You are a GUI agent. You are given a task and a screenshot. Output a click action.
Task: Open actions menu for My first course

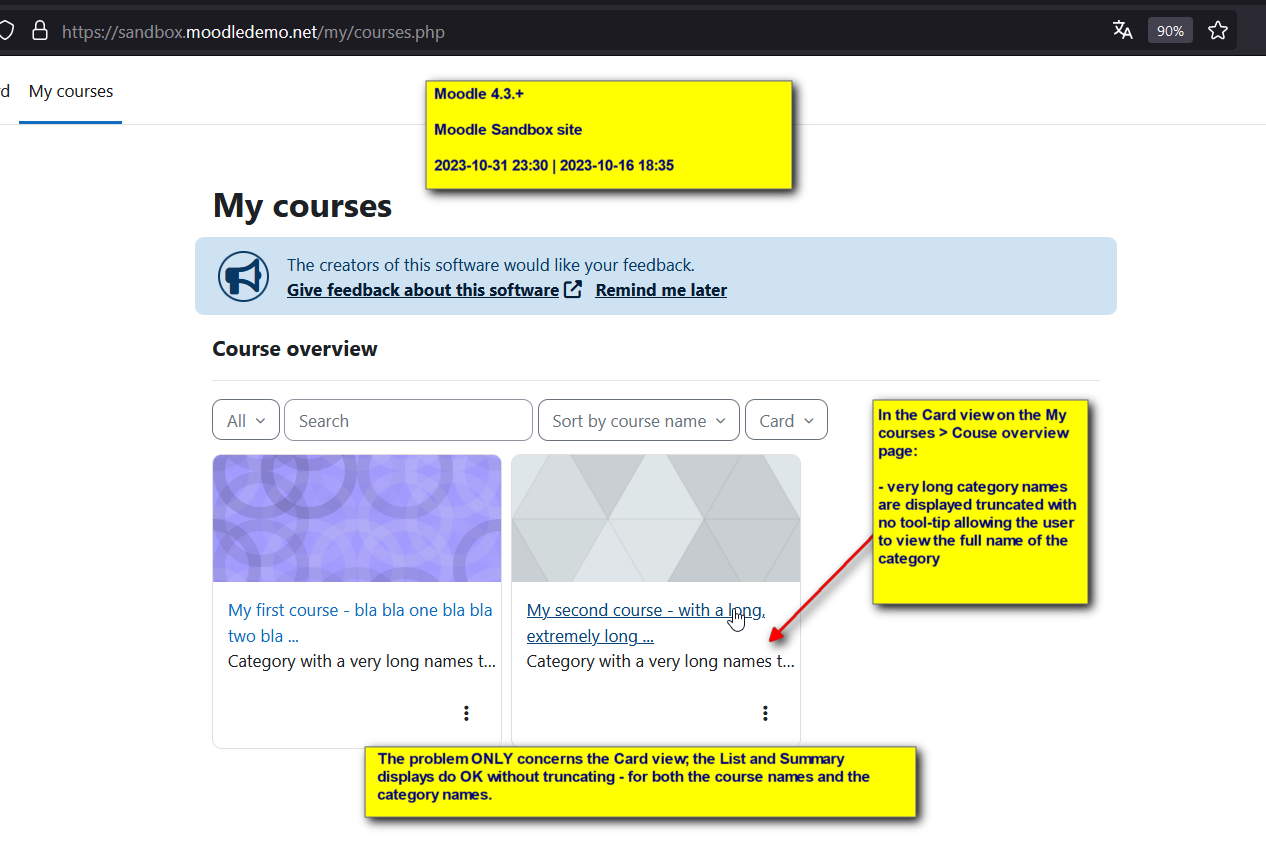(x=466, y=713)
